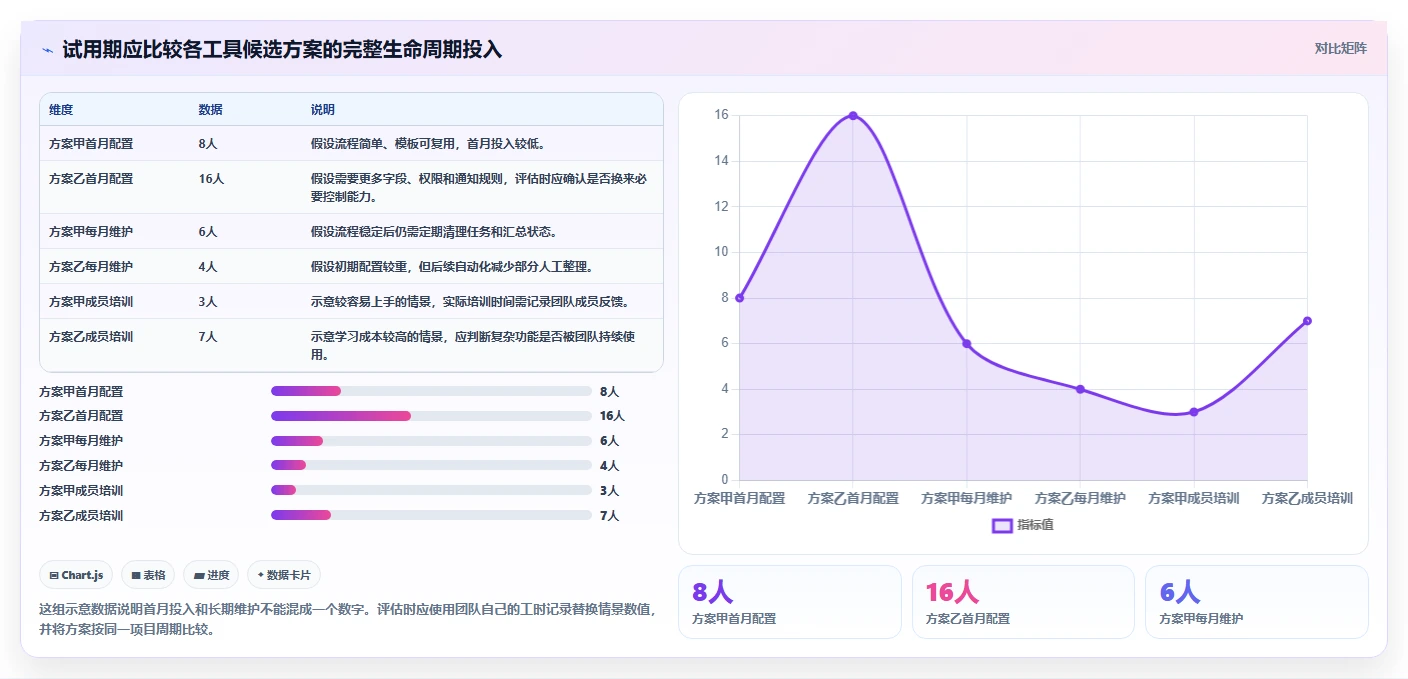Click the 16人 value beside the progress bar
The height and width of the screenshot is (679, 1408).
click(x=612, y=416)
